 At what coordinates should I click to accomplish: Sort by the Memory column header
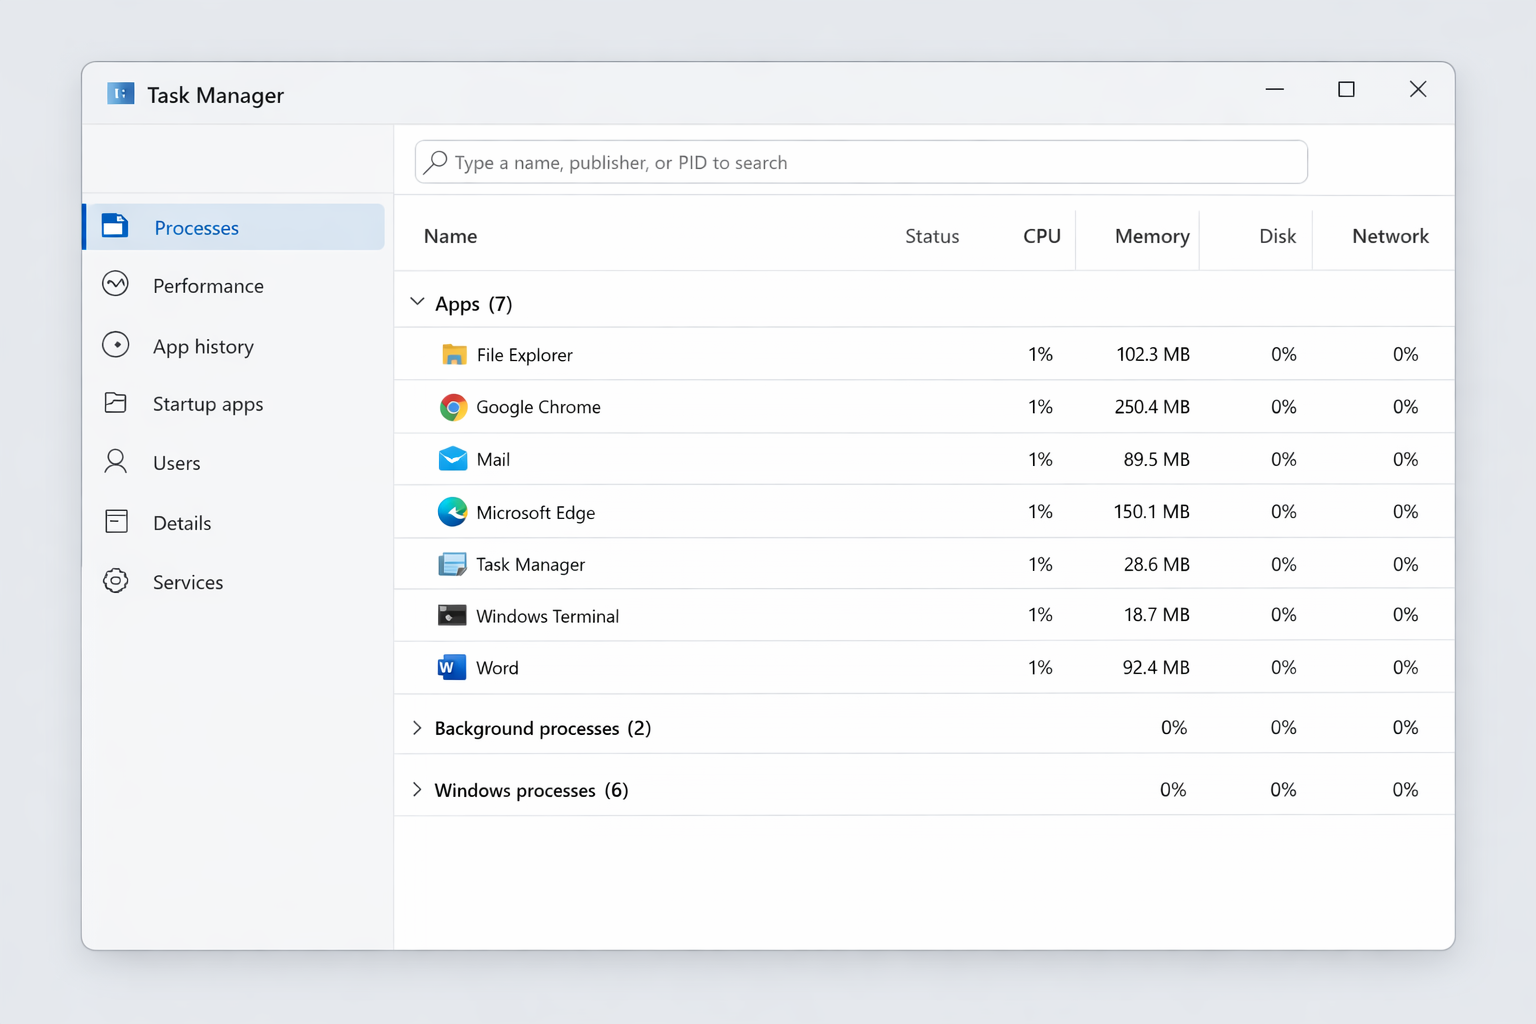coord(1152,236)
